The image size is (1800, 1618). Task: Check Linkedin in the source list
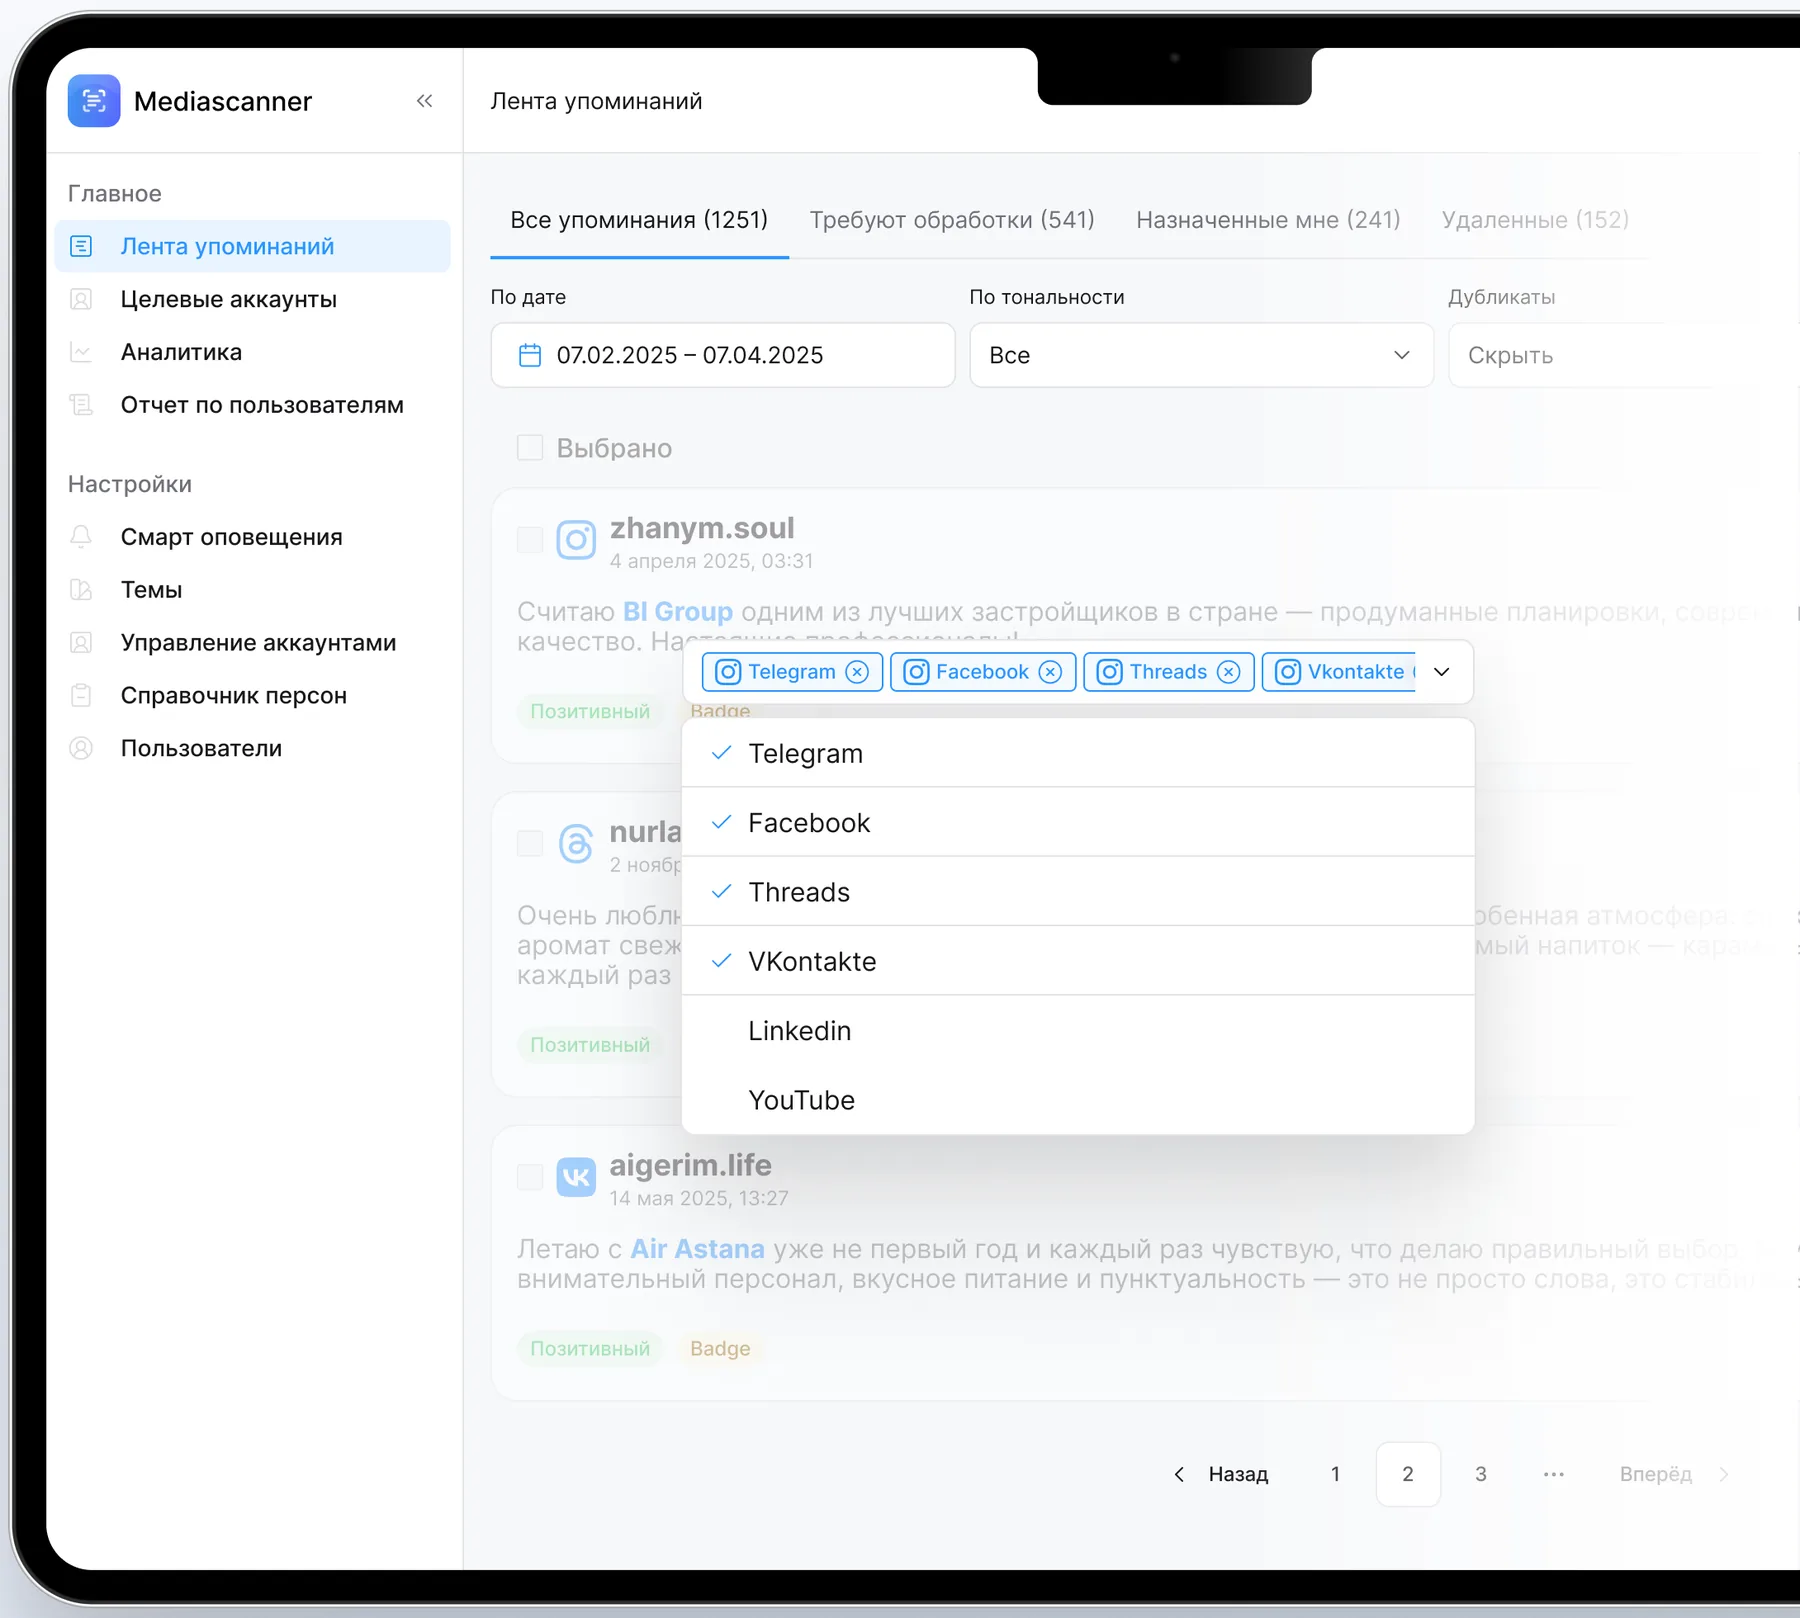point(1078,1030)
